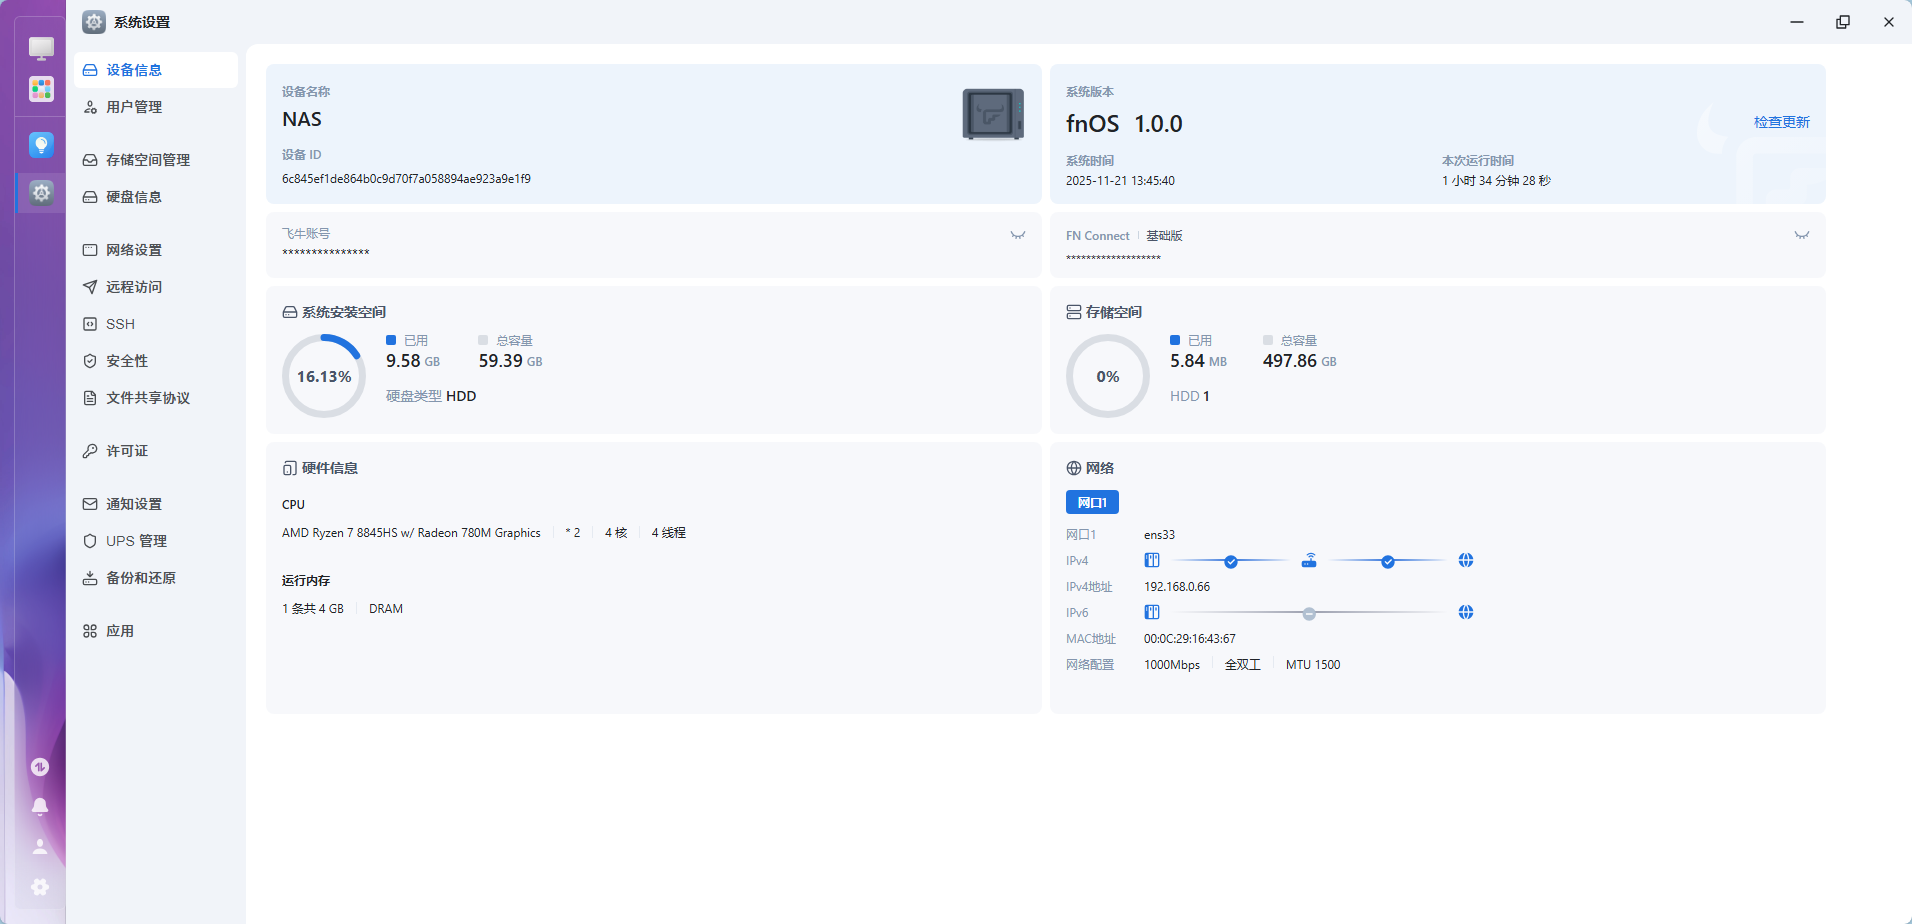Open the SSH settings page
This screenshot has width=1912, height=924.
coord(120,324)
